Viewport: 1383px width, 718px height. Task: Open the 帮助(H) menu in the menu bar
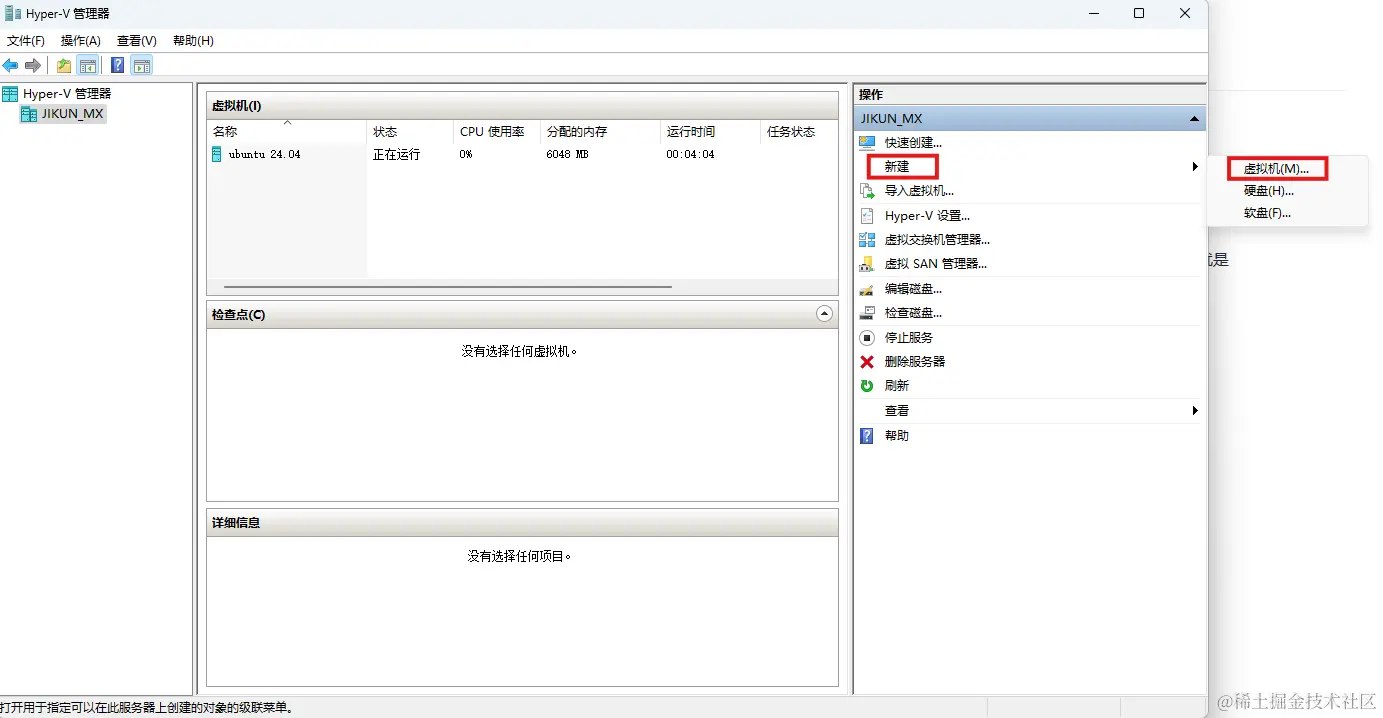click(194, 41)
